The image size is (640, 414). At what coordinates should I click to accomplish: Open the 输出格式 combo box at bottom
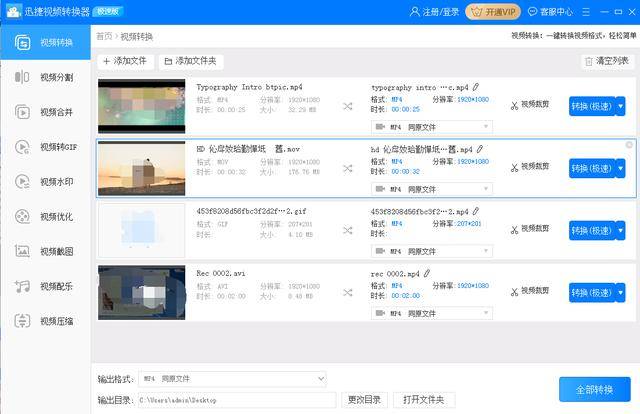[232, 379]
